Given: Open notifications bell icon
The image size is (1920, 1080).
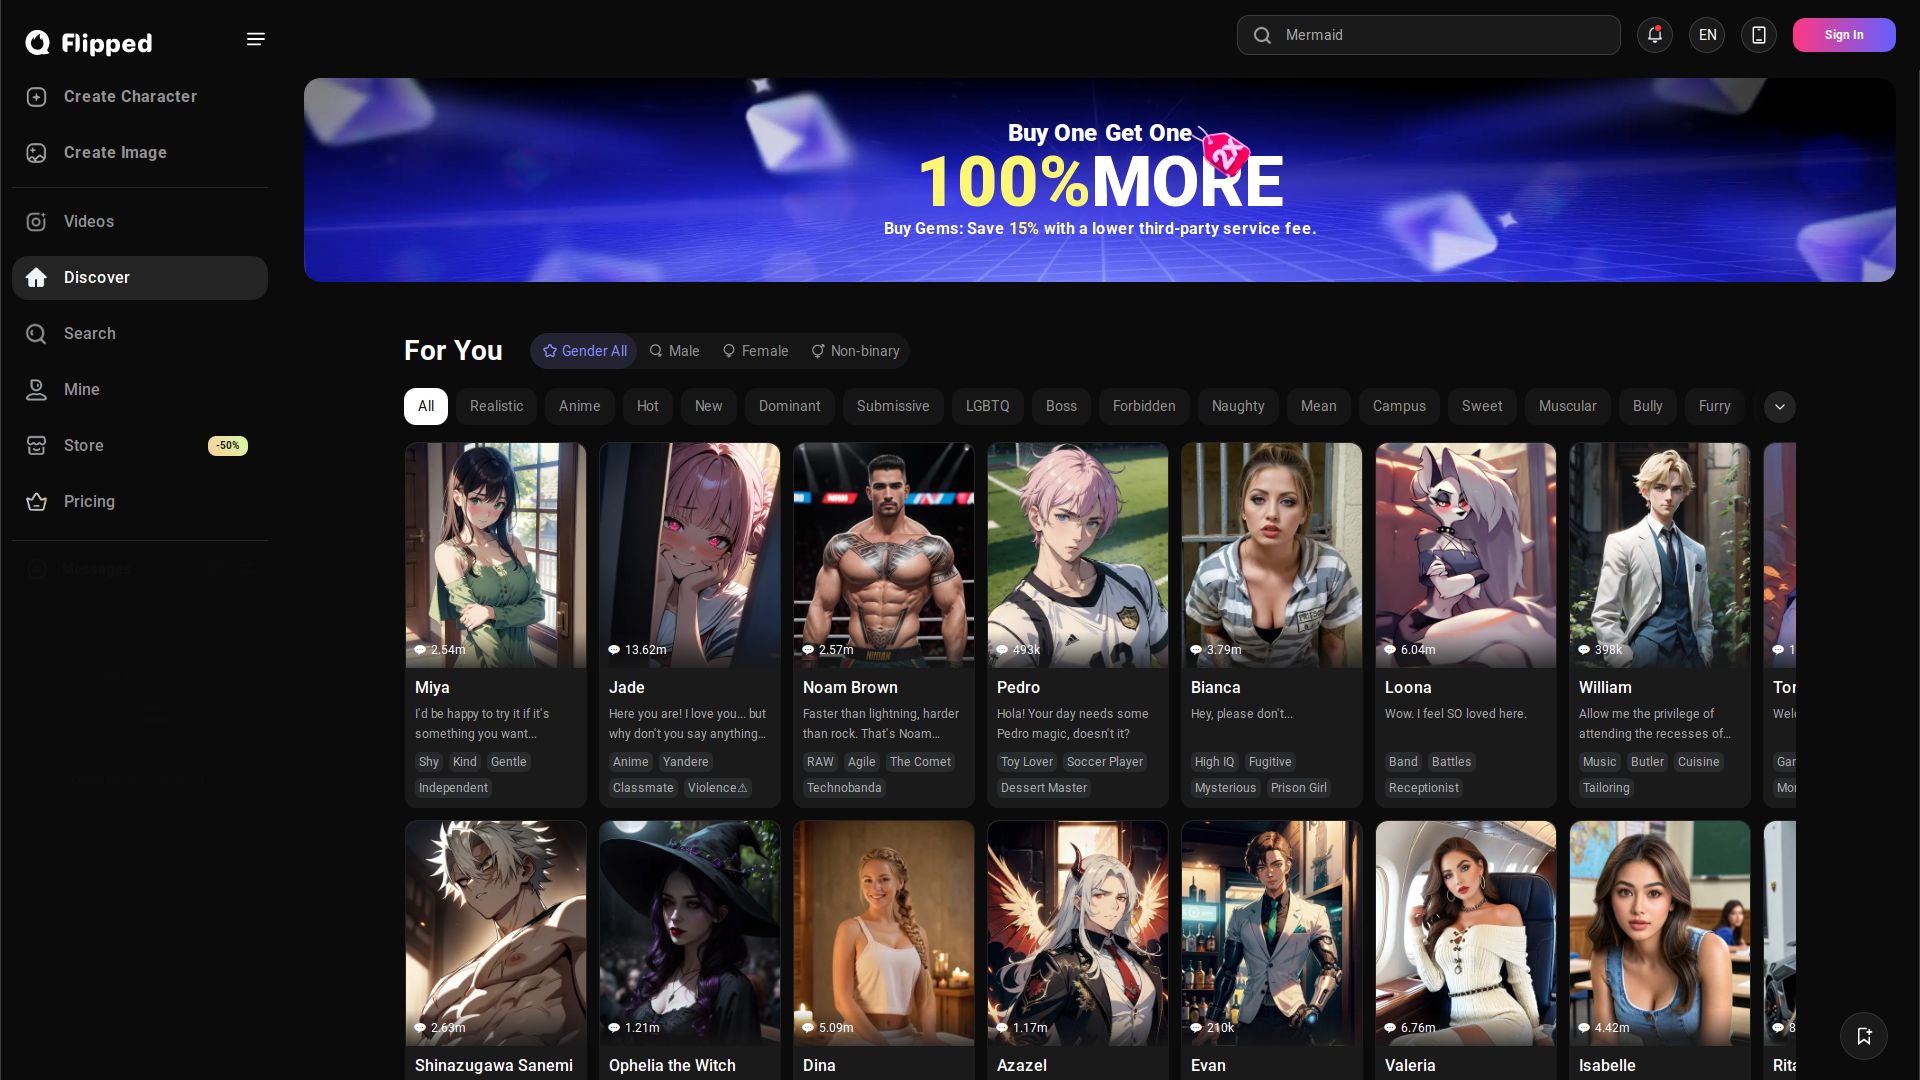Looking at the screenshot, I should (1654, 35).
